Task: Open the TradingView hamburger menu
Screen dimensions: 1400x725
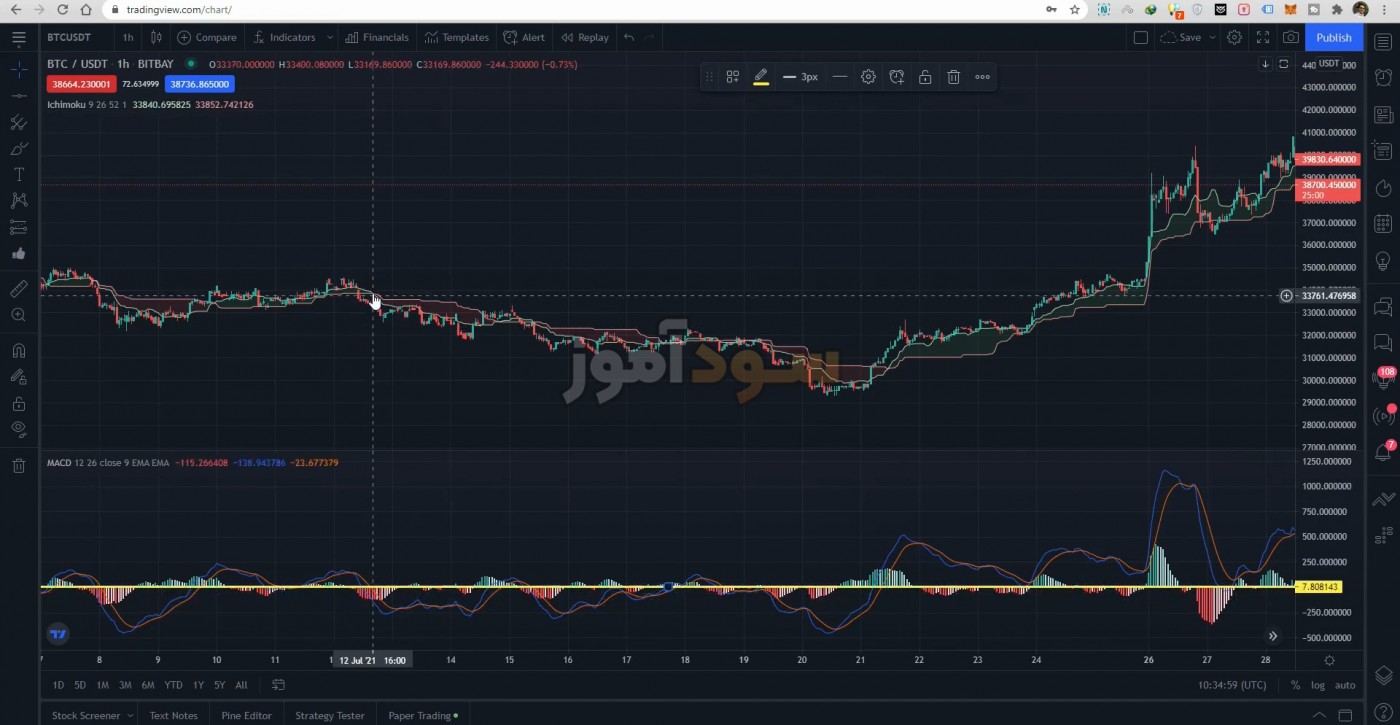Action: [x=18, y=38]
